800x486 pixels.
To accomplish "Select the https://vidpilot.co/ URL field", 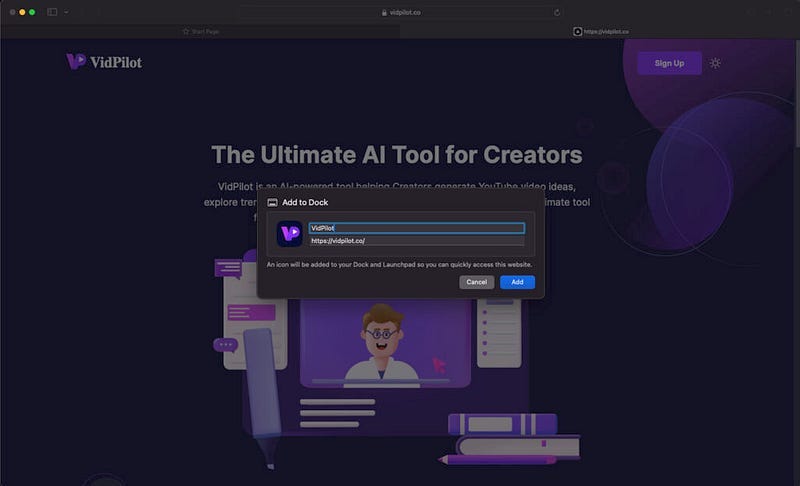I will [x=416, y=241].
